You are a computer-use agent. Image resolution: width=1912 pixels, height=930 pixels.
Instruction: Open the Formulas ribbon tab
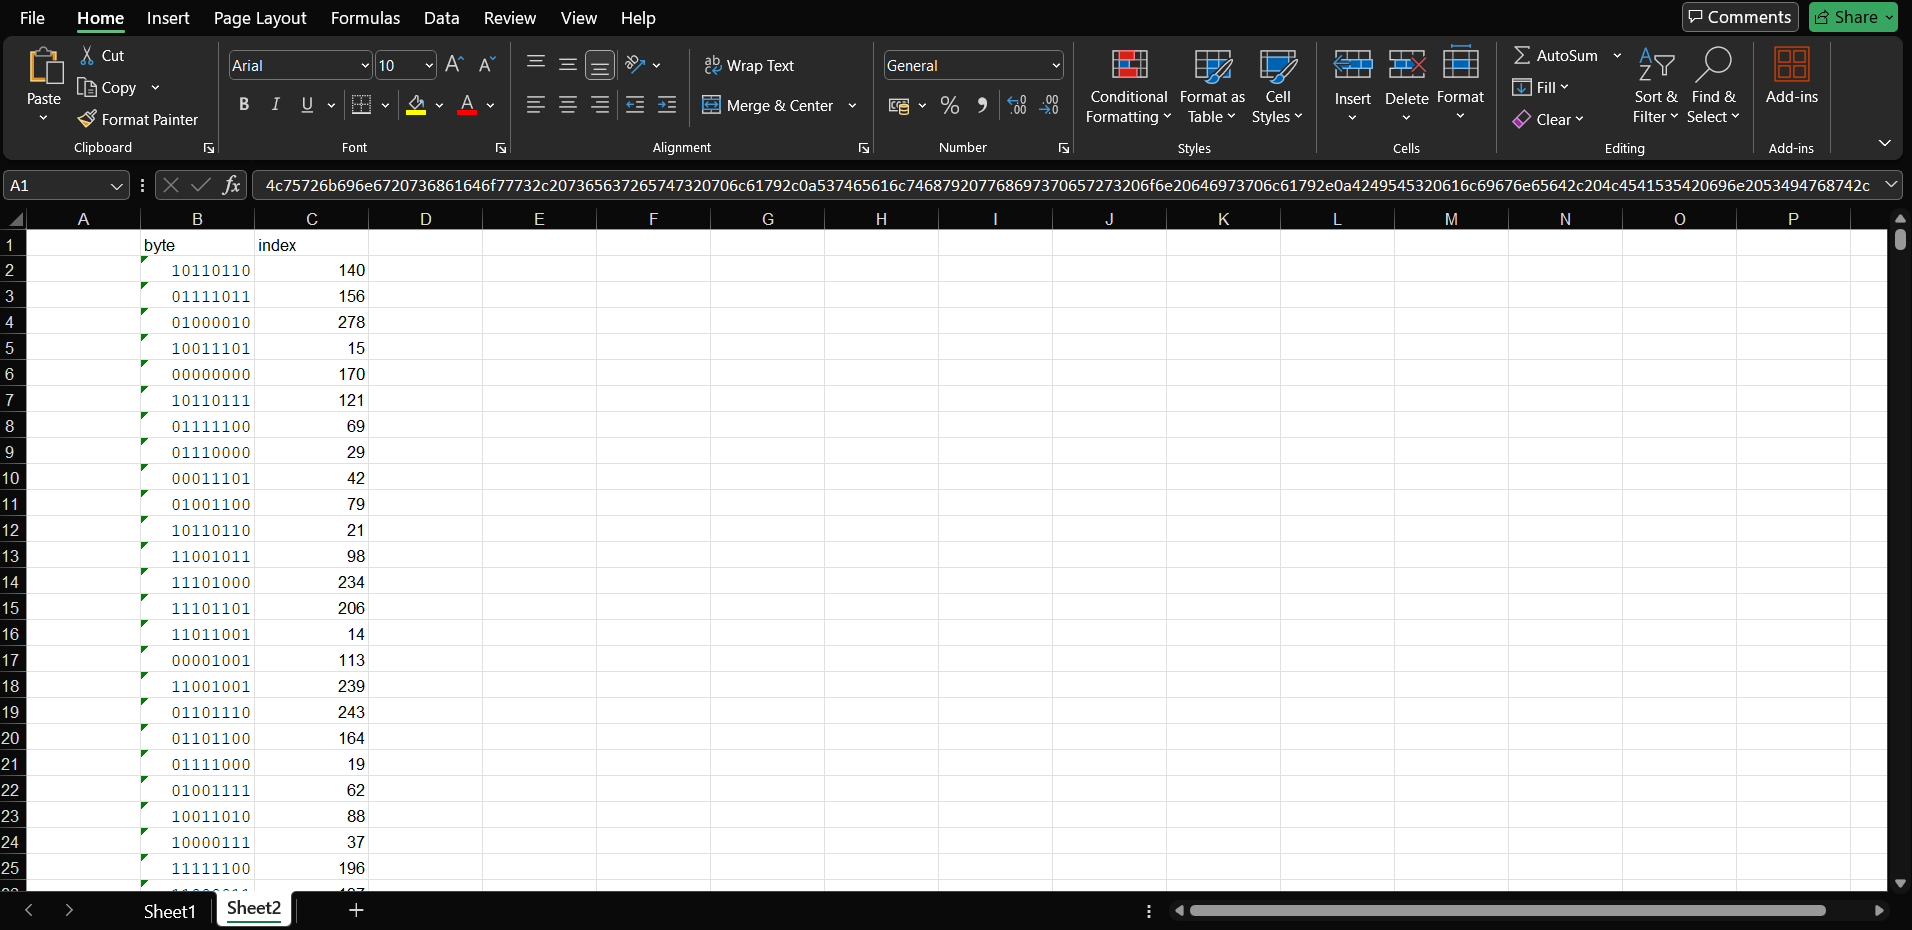(x=365, y=18)
